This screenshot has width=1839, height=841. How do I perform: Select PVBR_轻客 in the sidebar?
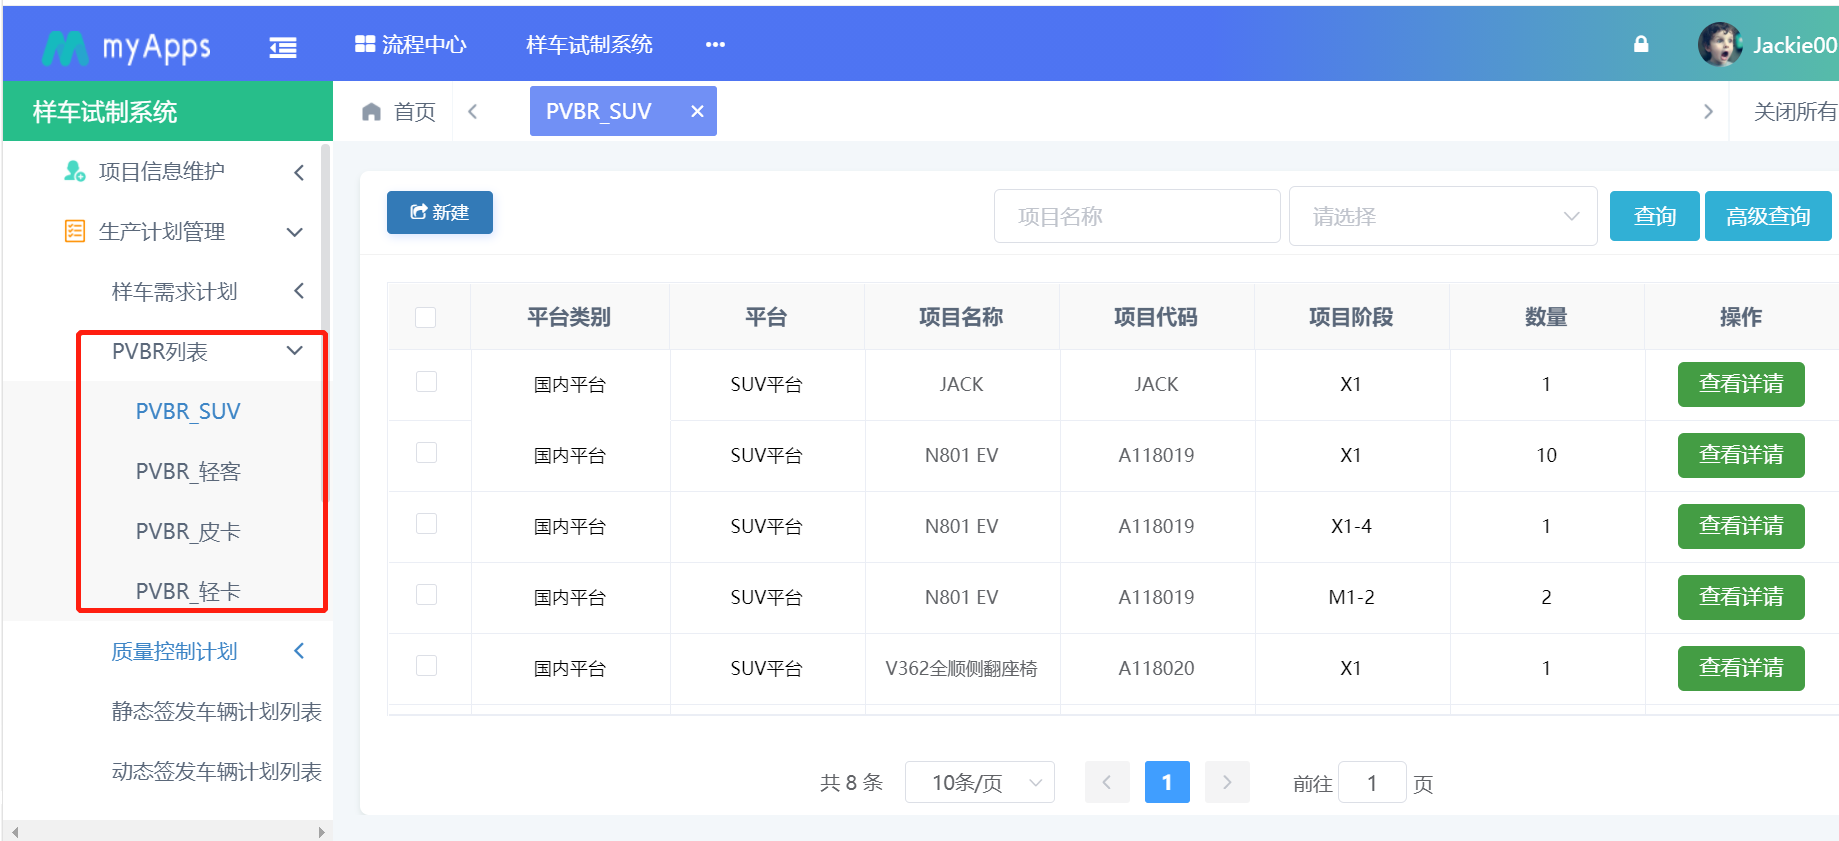[x=188, y=472]
